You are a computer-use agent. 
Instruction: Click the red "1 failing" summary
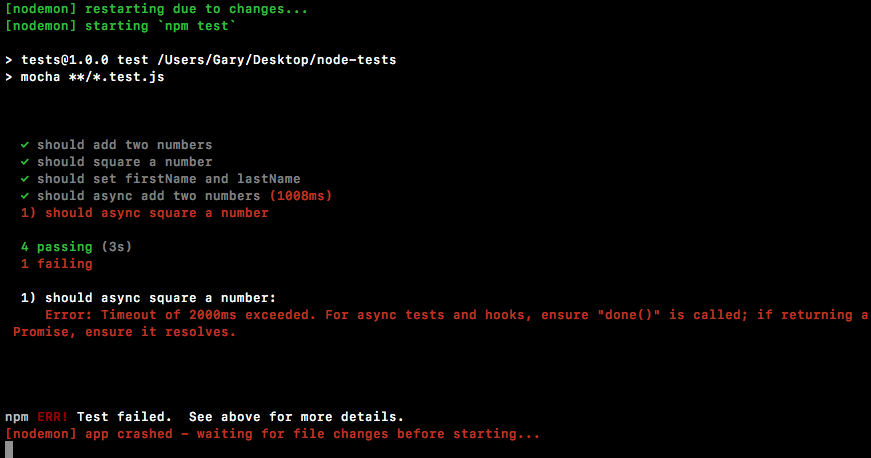pyautogui.click(x=57, y=264)
